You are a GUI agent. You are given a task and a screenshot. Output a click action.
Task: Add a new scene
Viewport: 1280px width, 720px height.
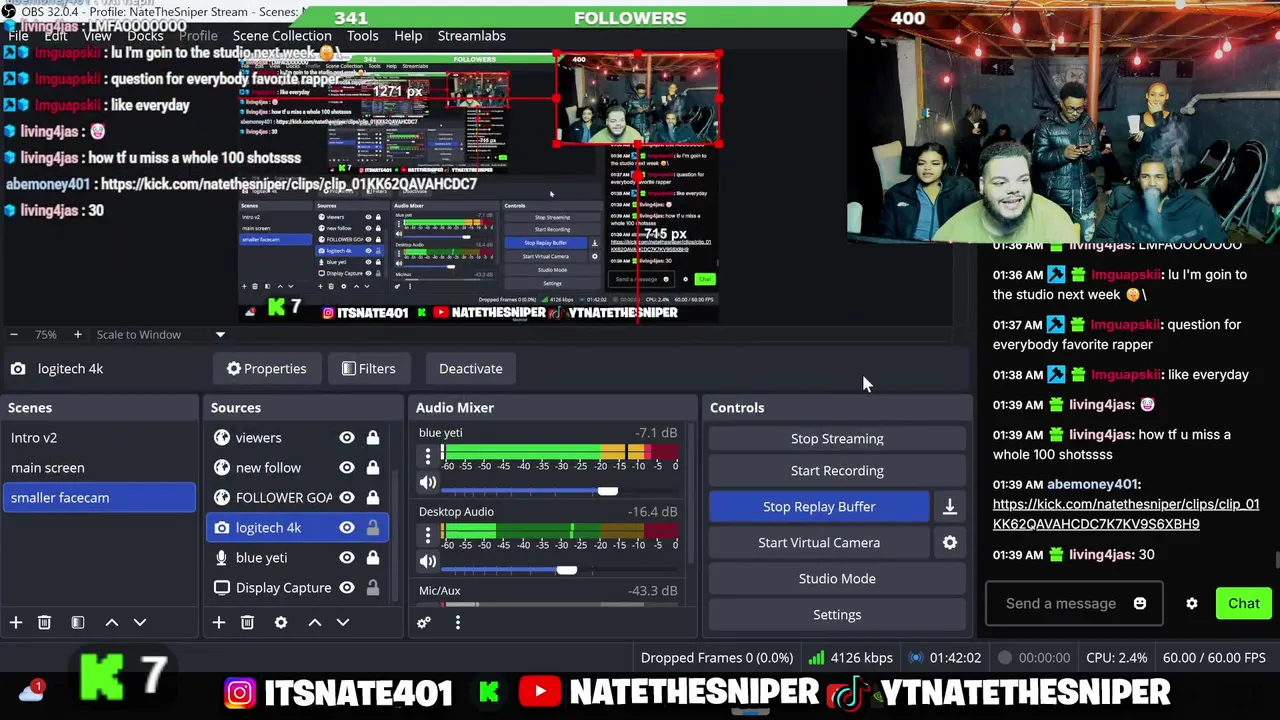[16, 622]
